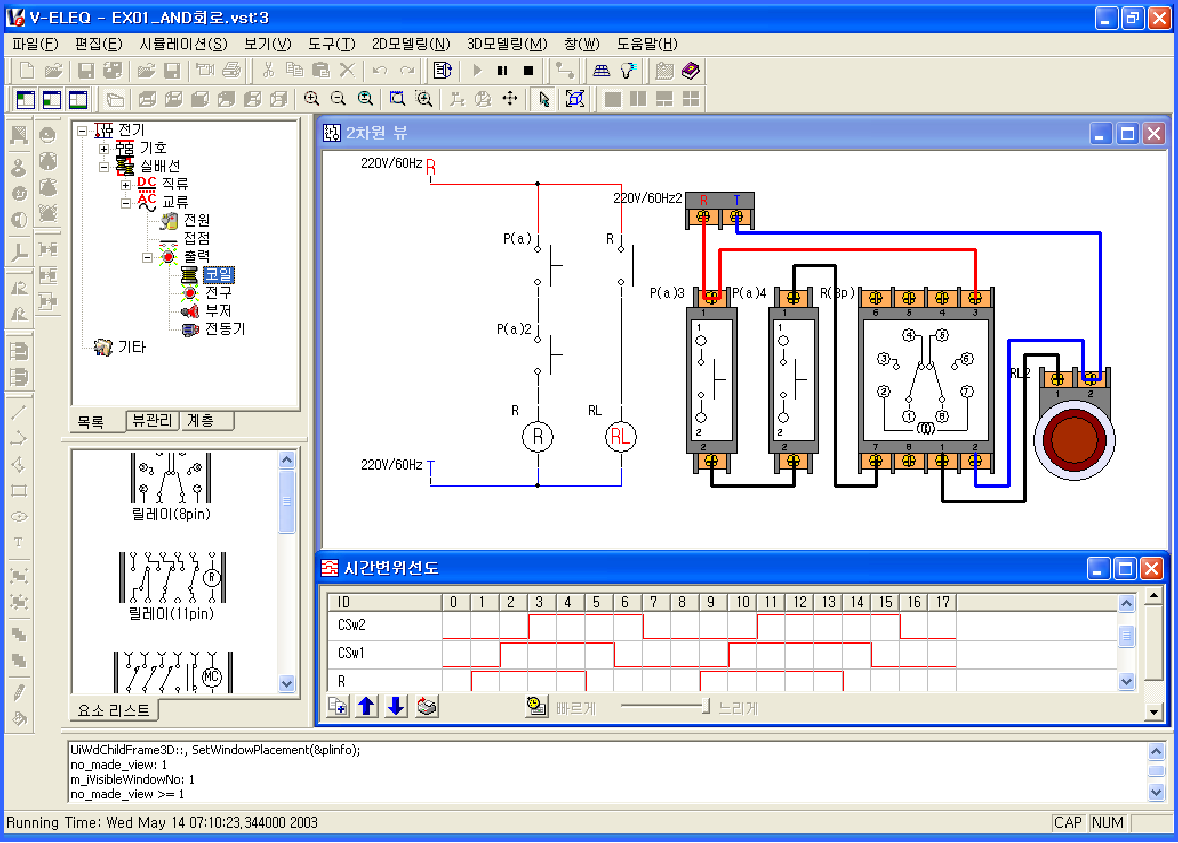Click the zoom in magnifier icon
This screenshot has width=1178, height=843.
312,98
